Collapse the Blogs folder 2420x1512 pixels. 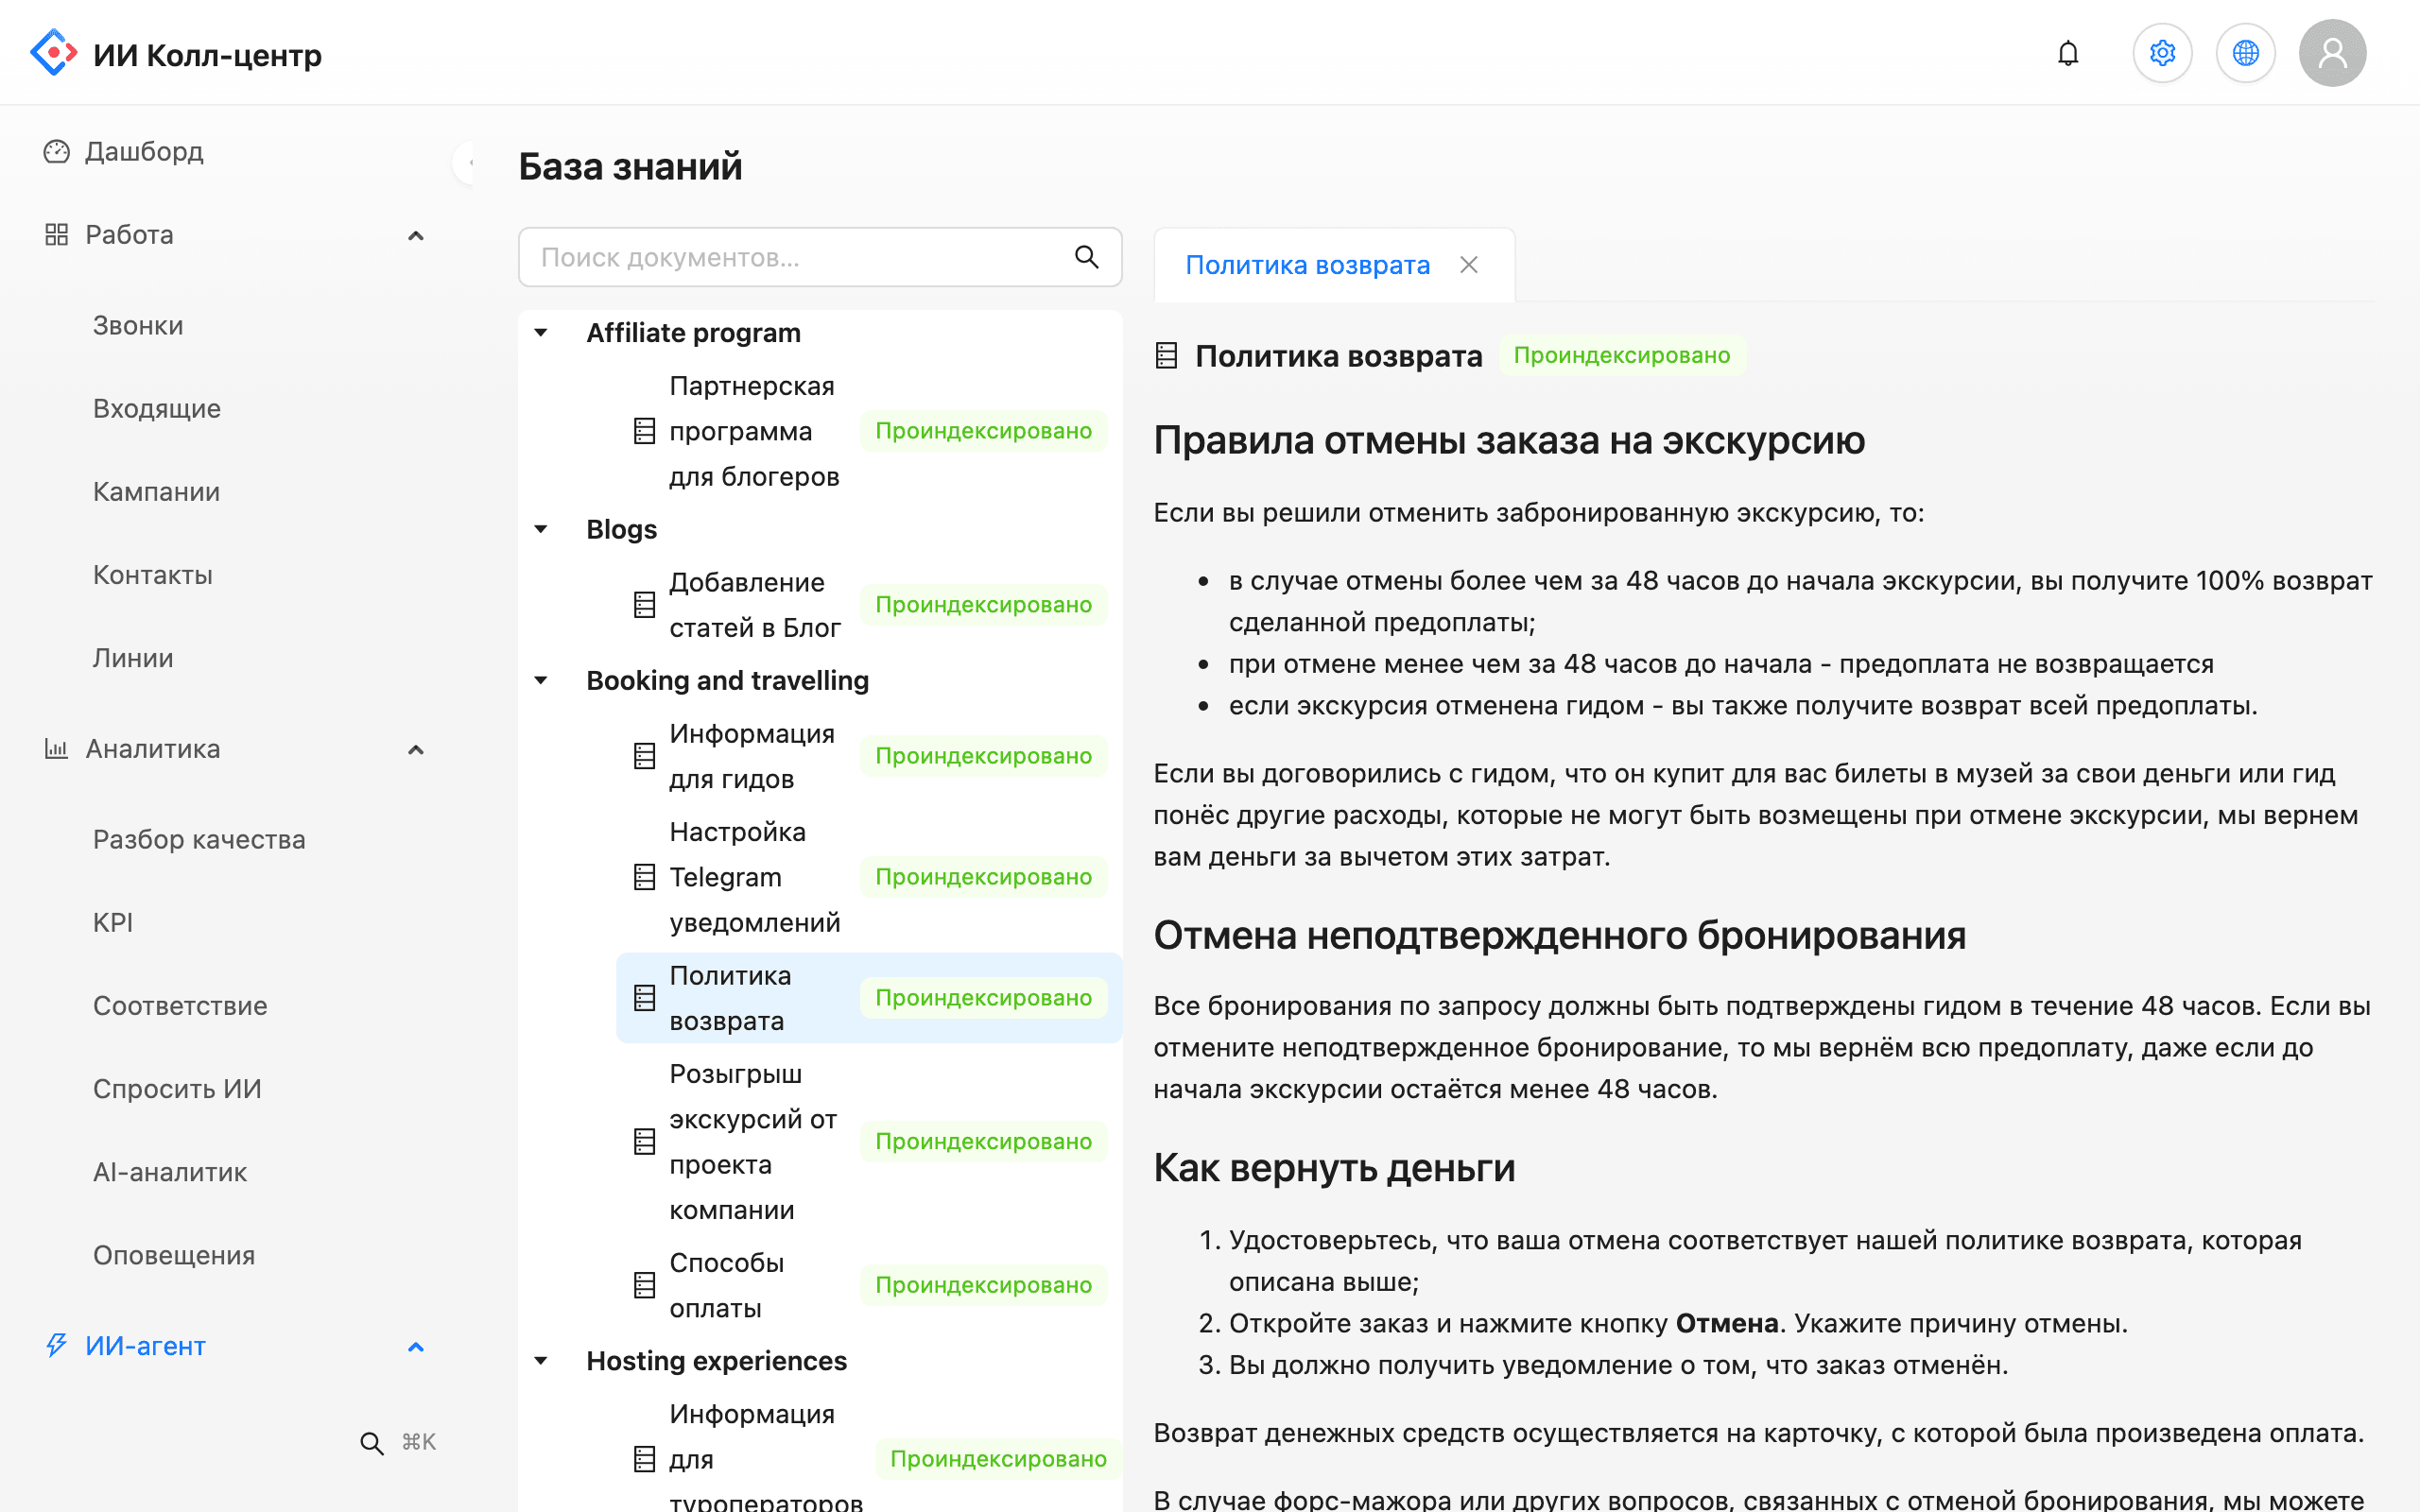(541, 529)
